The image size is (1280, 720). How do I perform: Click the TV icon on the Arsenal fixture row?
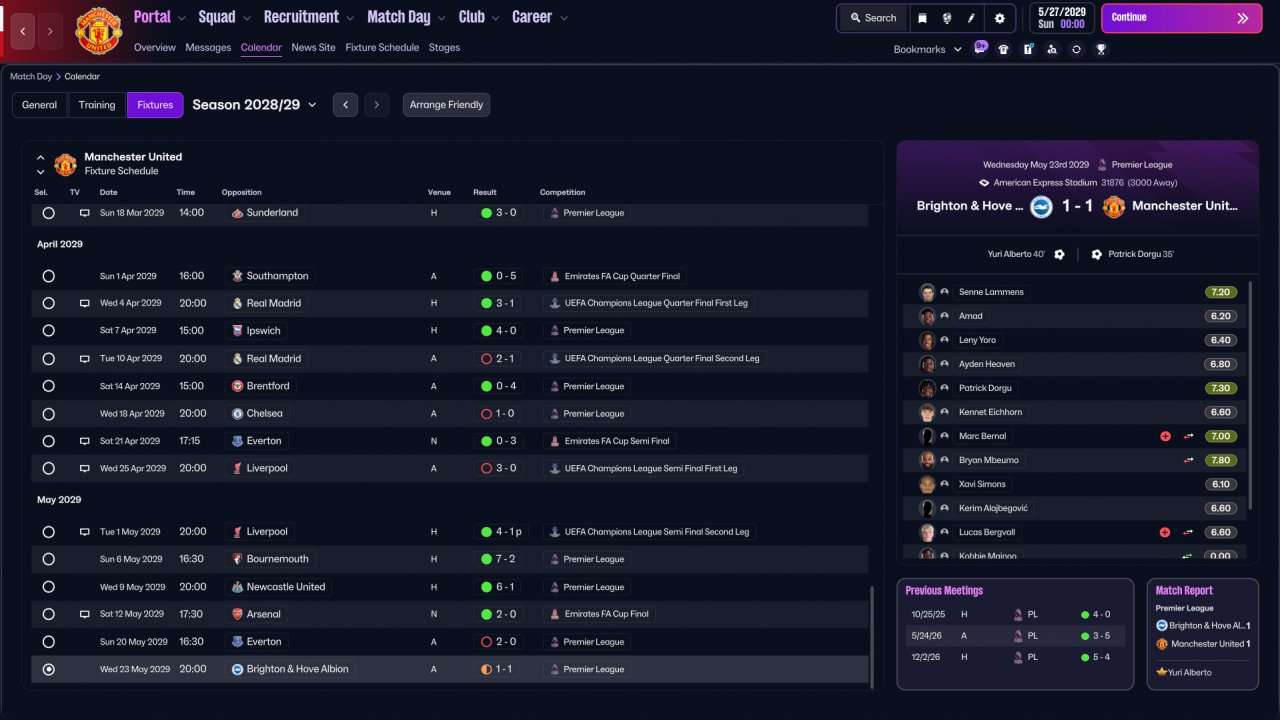[85, 614]
